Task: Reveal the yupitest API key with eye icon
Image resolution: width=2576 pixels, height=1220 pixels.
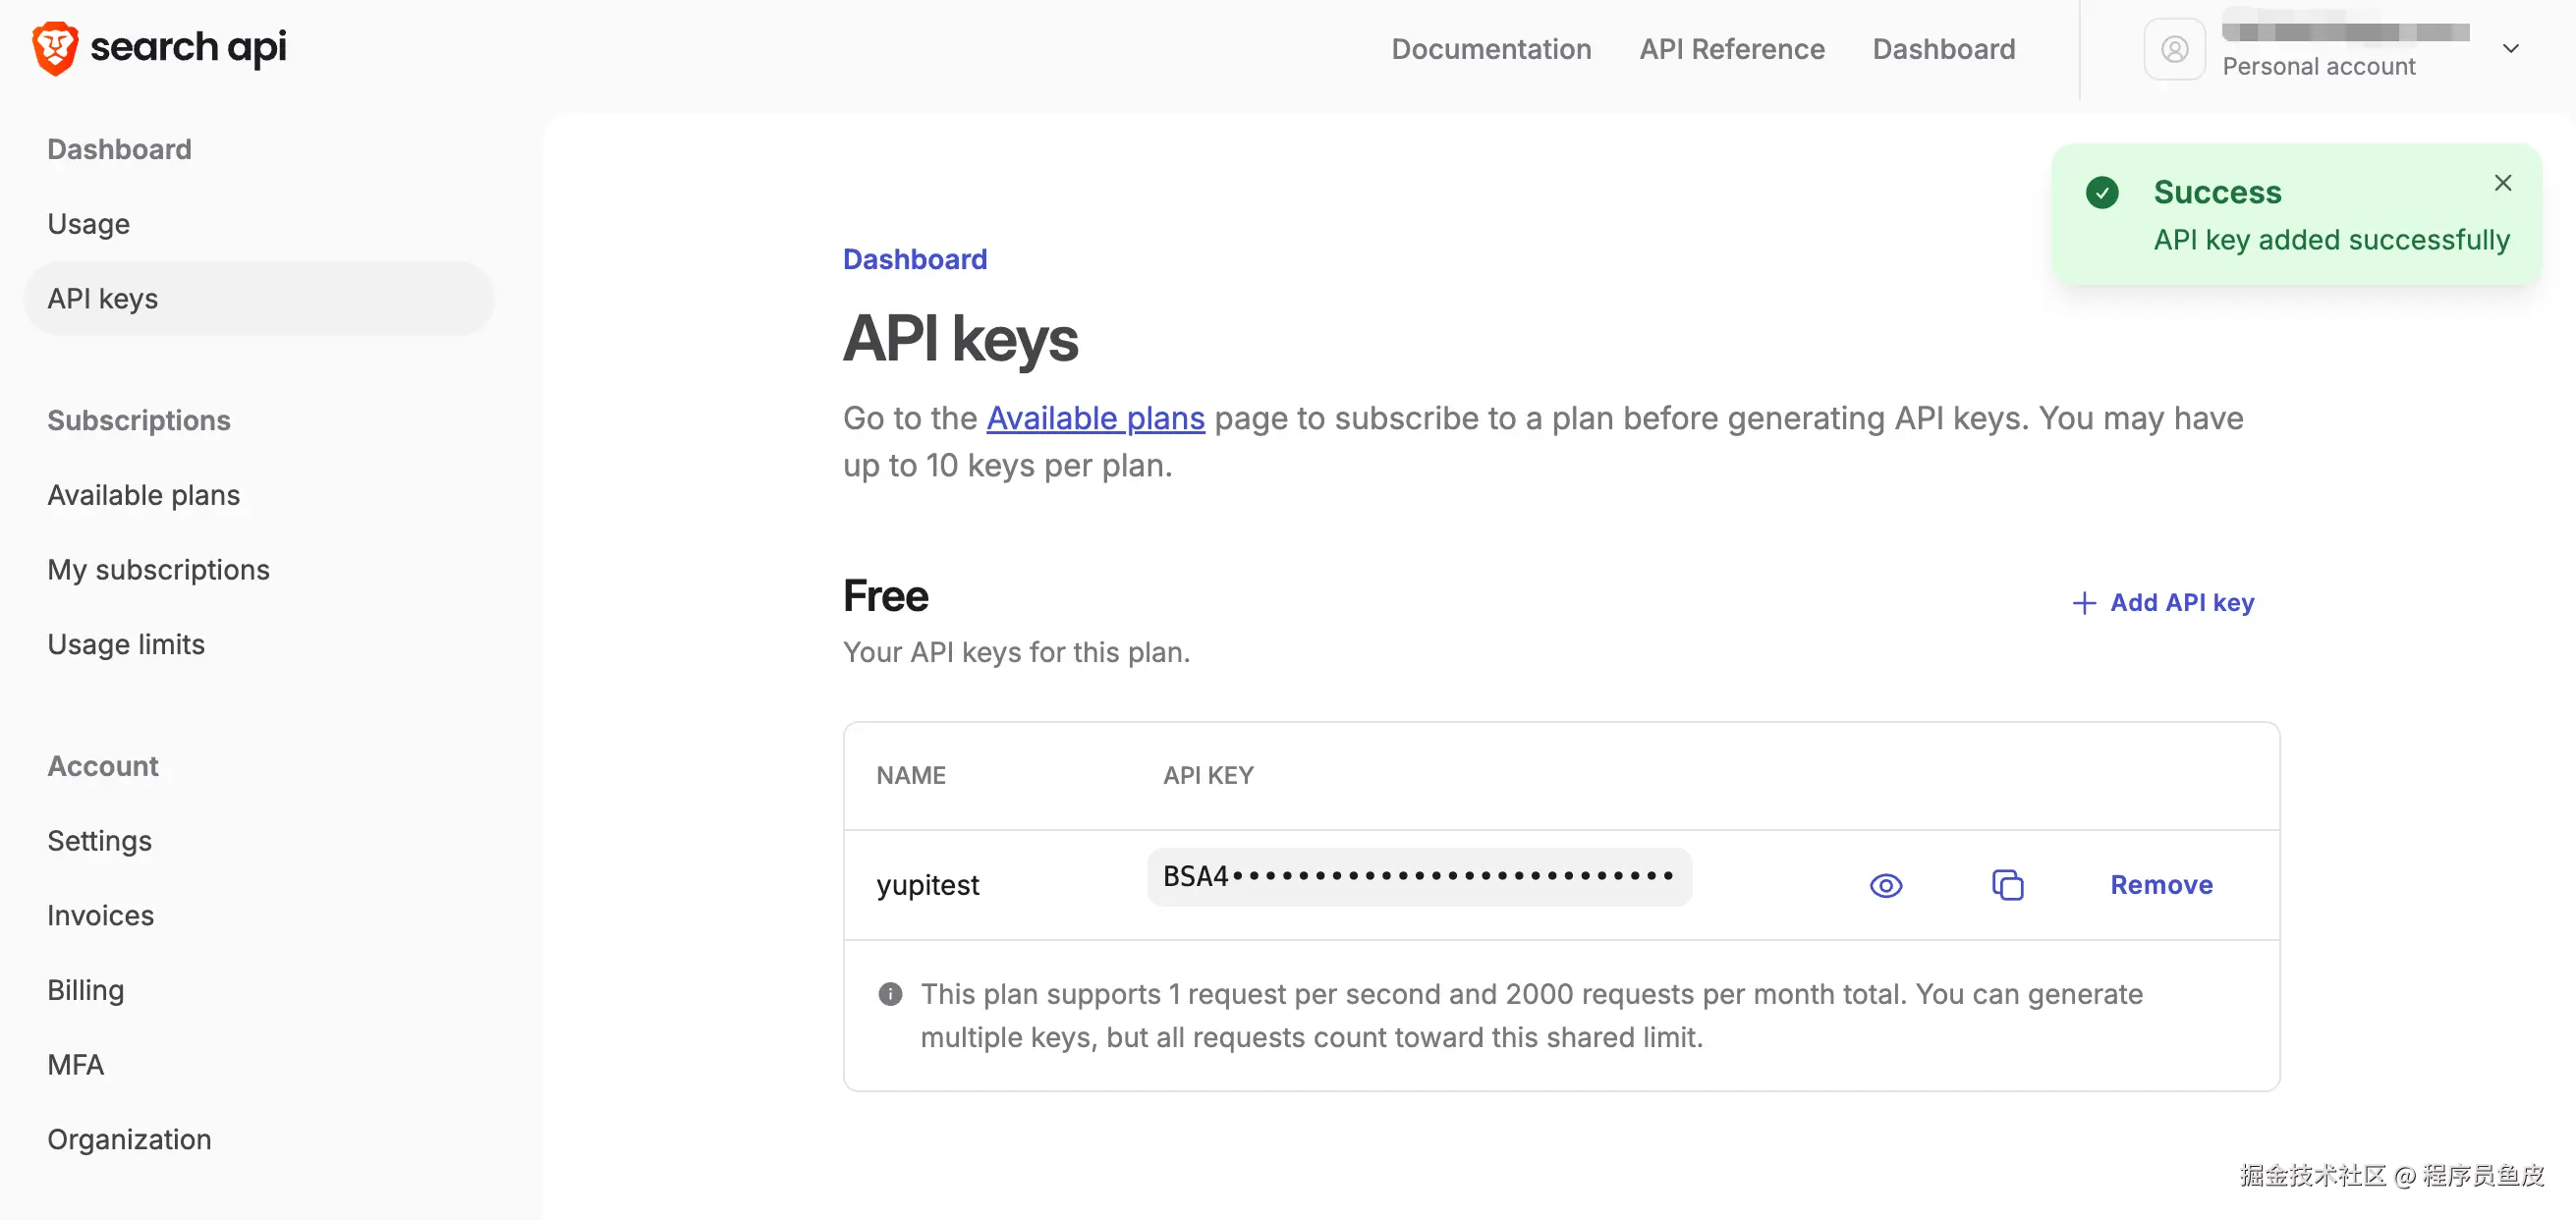Action: [x=1885, y=885]
